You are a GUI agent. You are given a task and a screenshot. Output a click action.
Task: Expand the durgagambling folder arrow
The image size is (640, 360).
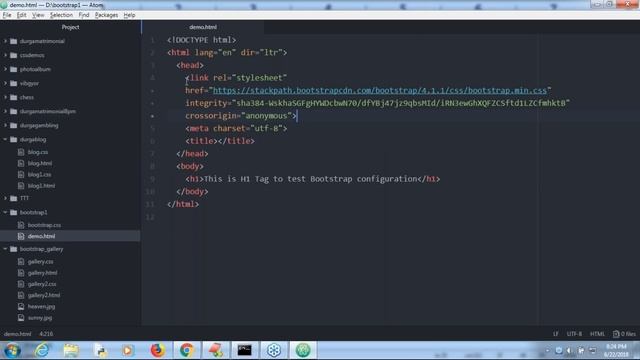pyautogui.click(x=5, y=125)
